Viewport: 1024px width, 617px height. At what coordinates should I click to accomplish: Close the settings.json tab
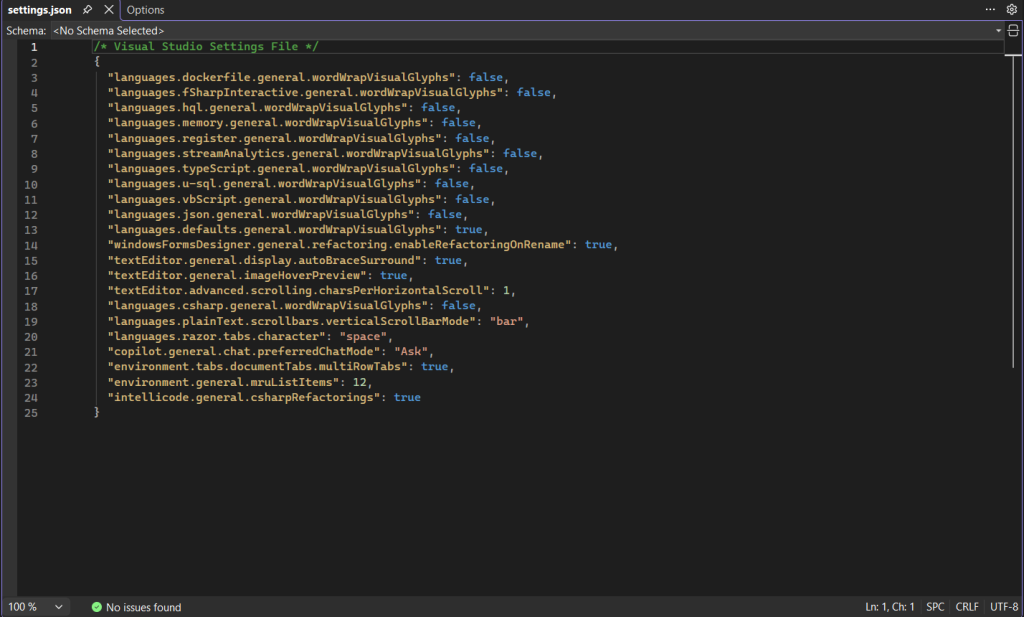(x=109, y=10)
